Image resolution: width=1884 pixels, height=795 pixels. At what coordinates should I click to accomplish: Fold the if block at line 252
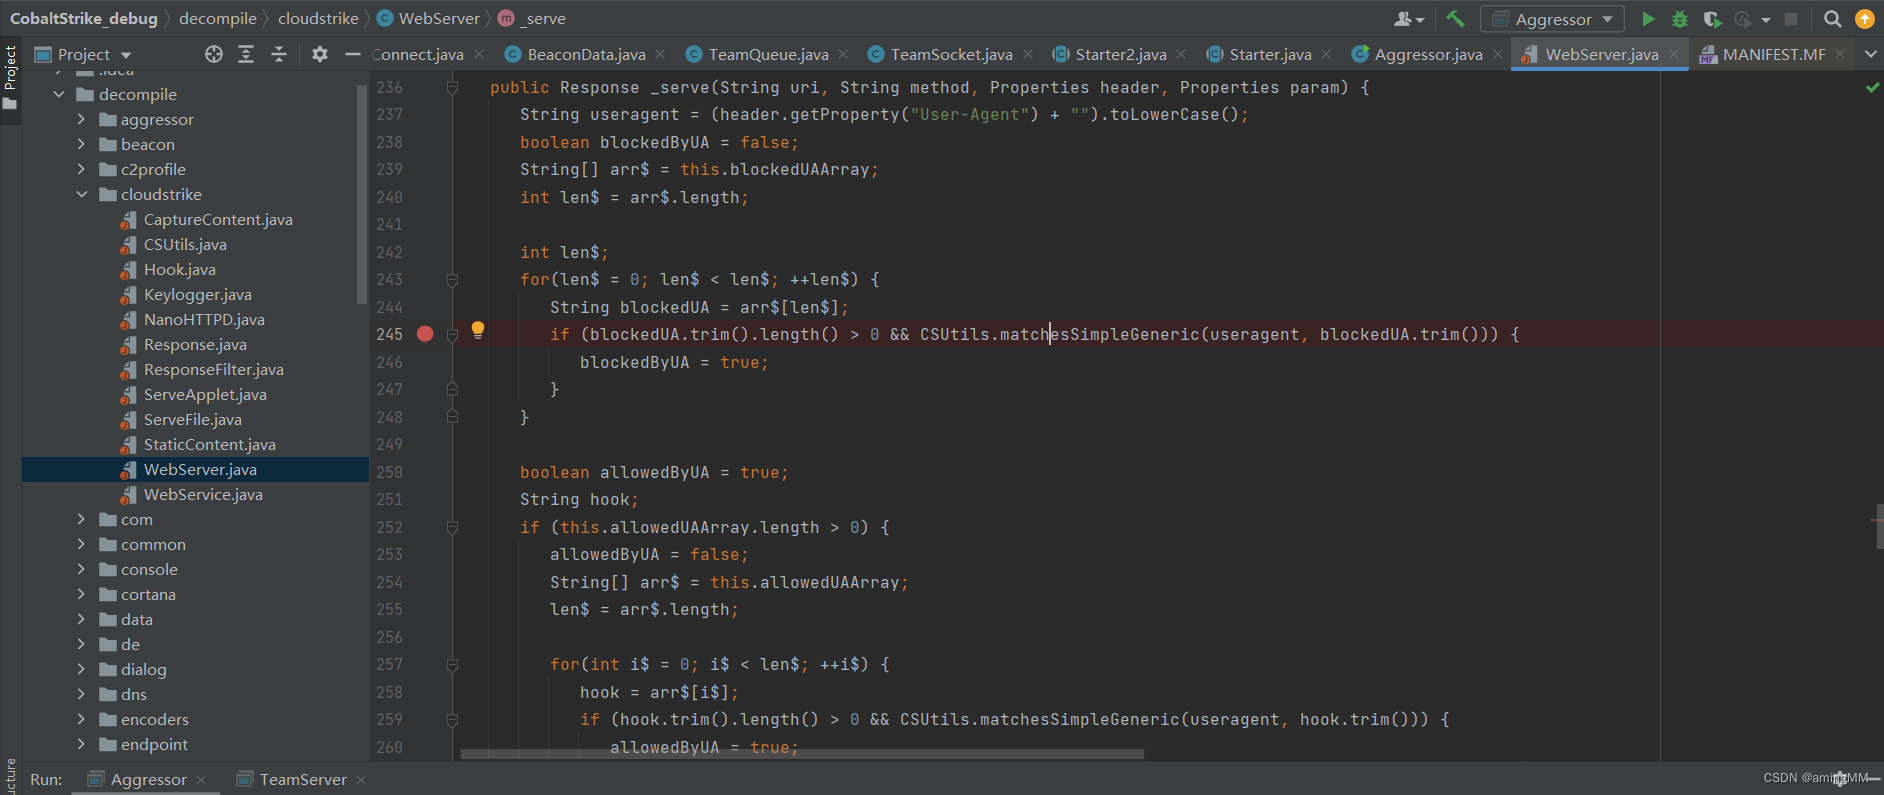point(452,527)
